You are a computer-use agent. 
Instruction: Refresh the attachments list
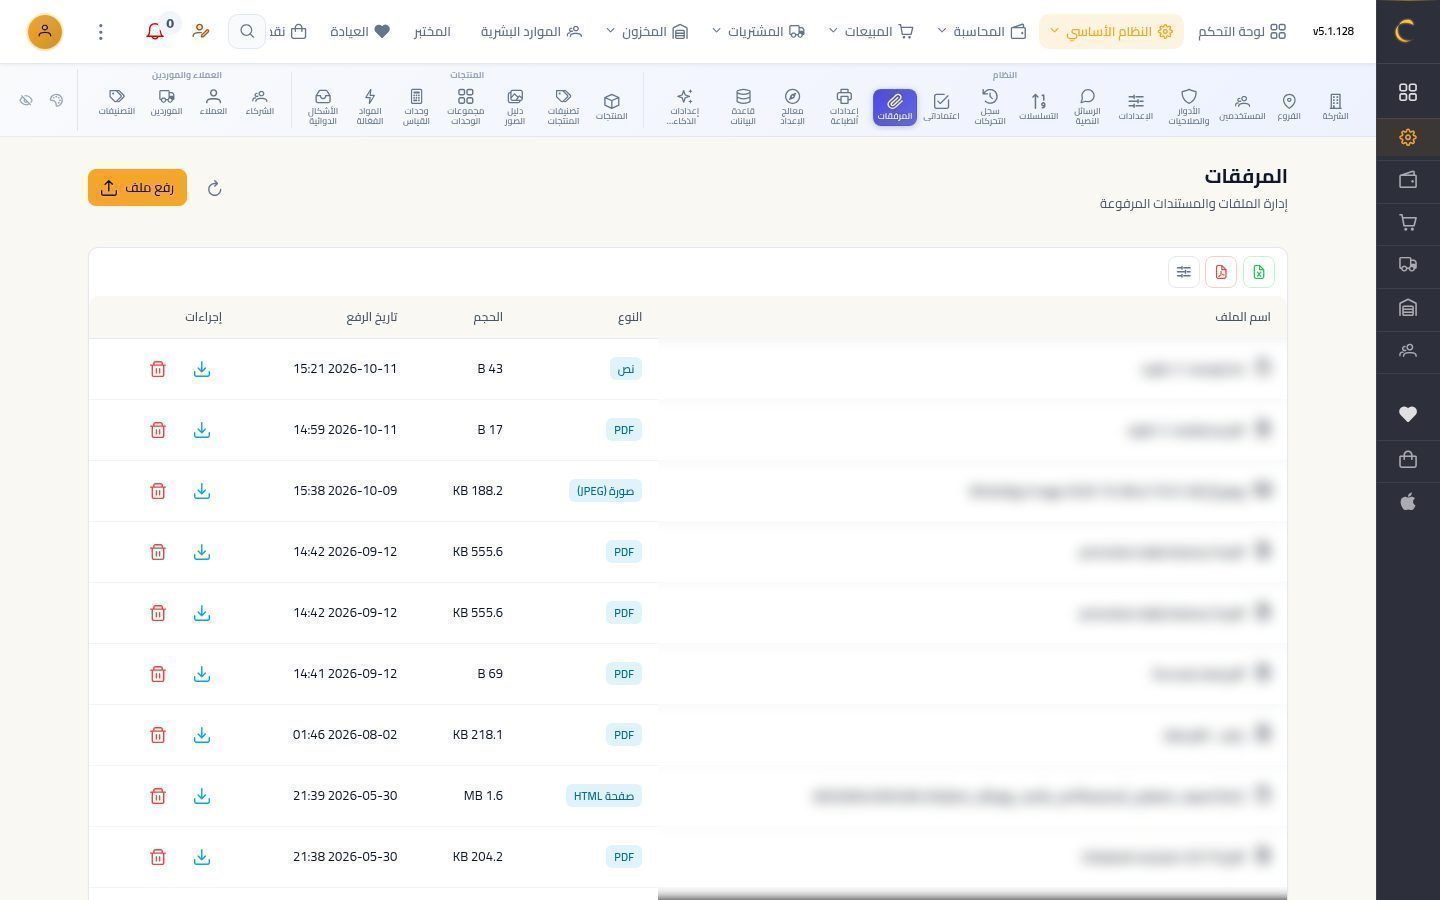tap(214, 188)
